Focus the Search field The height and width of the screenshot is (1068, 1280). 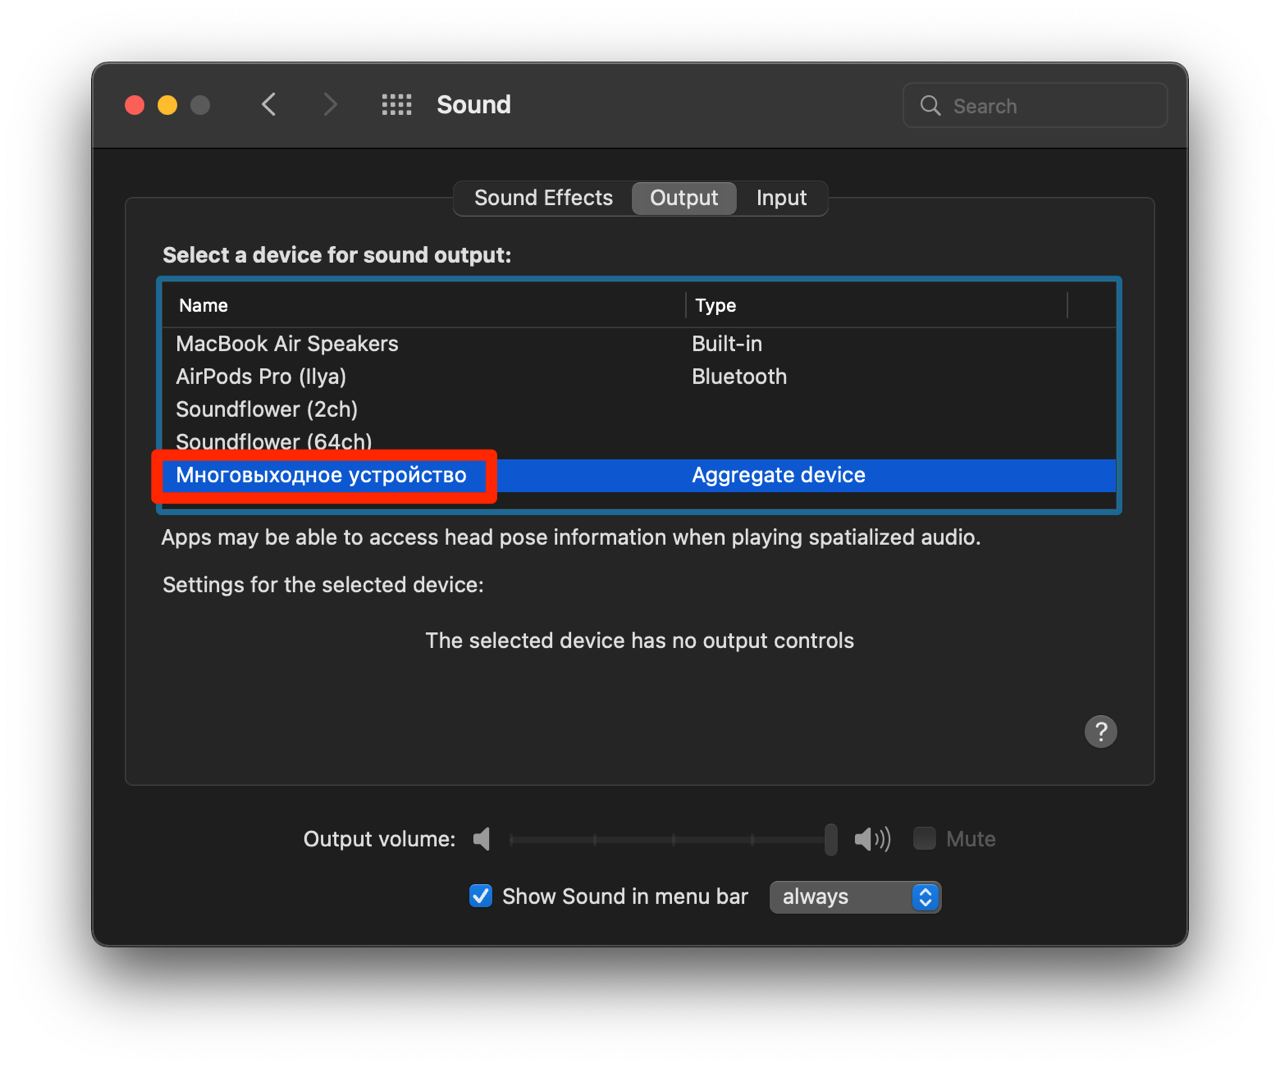[1035, 105]
